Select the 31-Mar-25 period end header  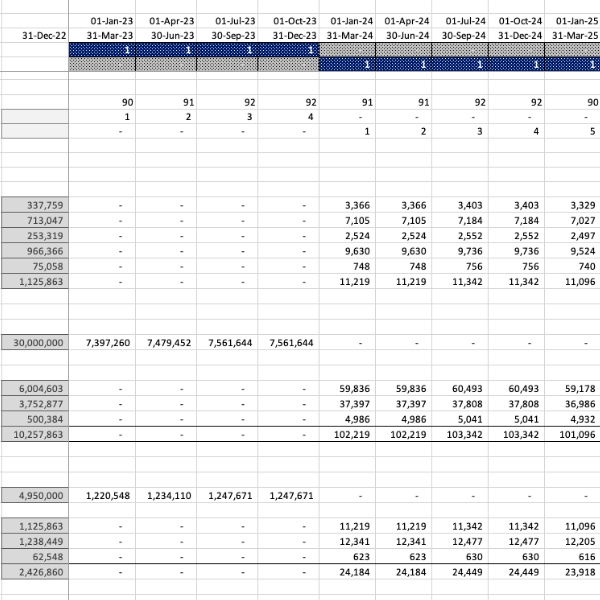(574, 35)
